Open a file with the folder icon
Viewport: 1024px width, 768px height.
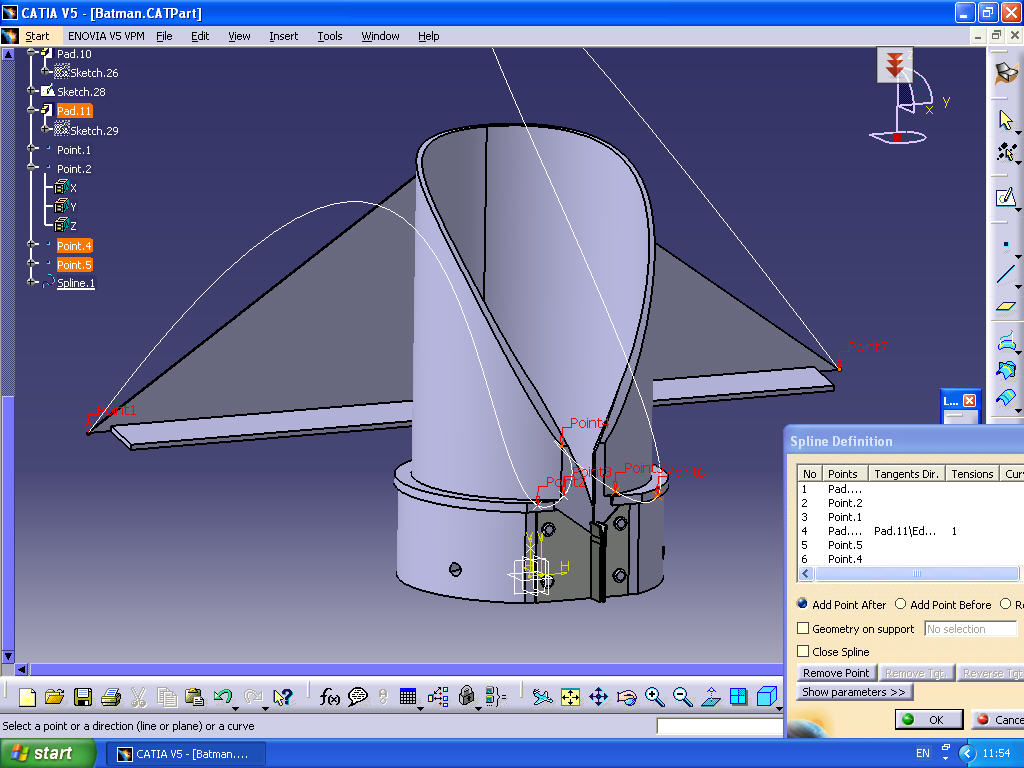[55, 697]
